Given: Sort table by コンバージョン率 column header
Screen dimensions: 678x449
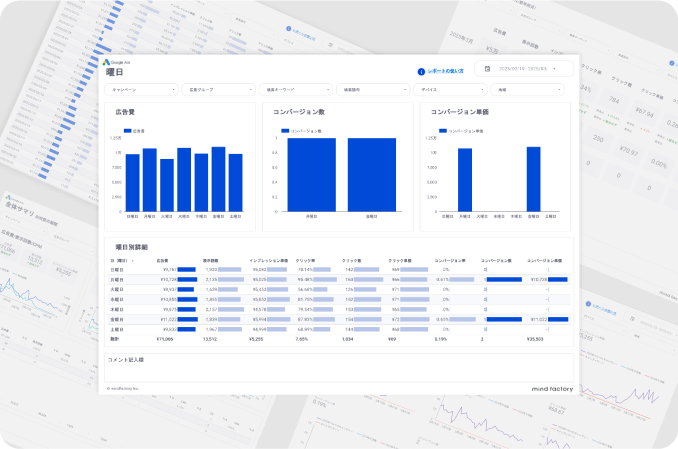Looking at the screenshot, I should click(450, 261).
